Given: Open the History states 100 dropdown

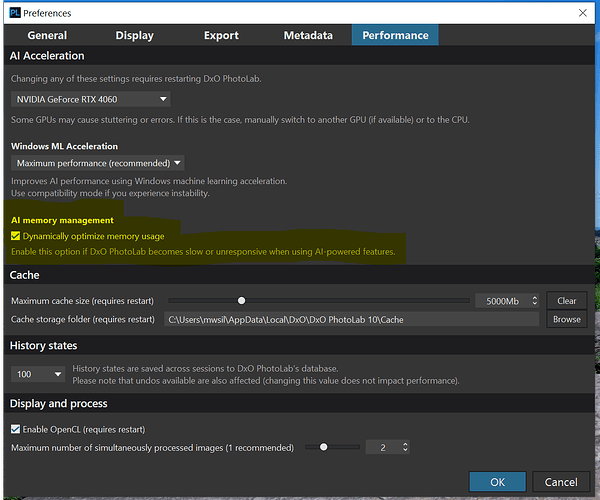Looking at the screenshot, I should coord(38,374).
